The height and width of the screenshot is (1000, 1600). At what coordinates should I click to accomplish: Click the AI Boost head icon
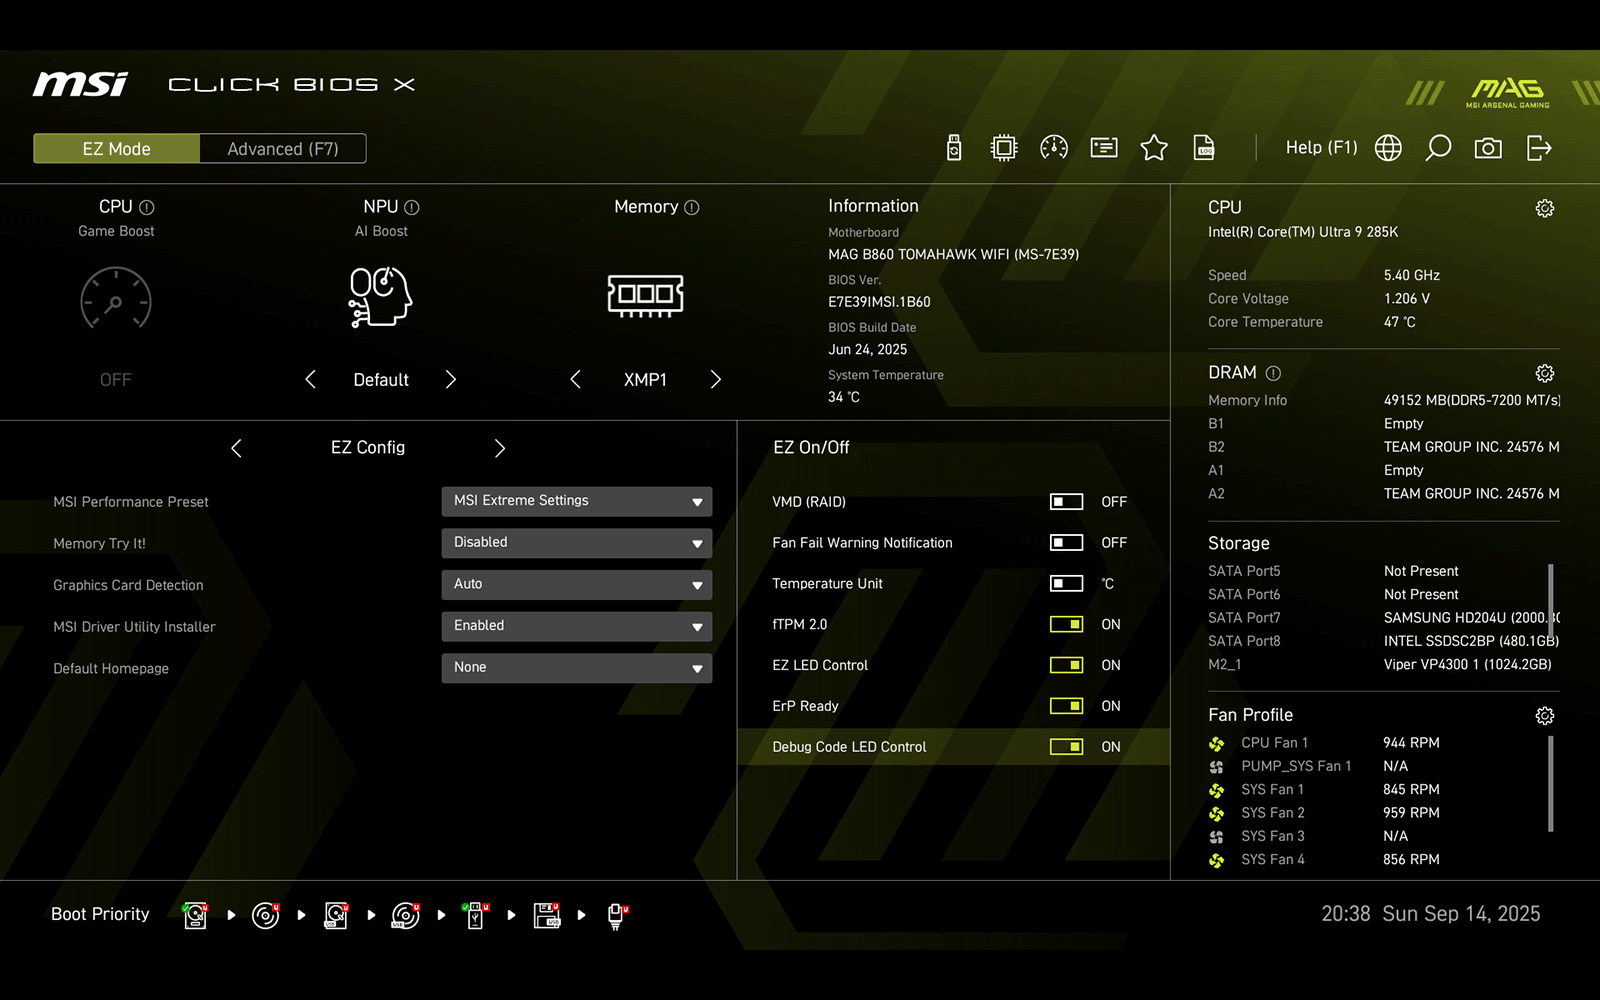click(381, 297)
